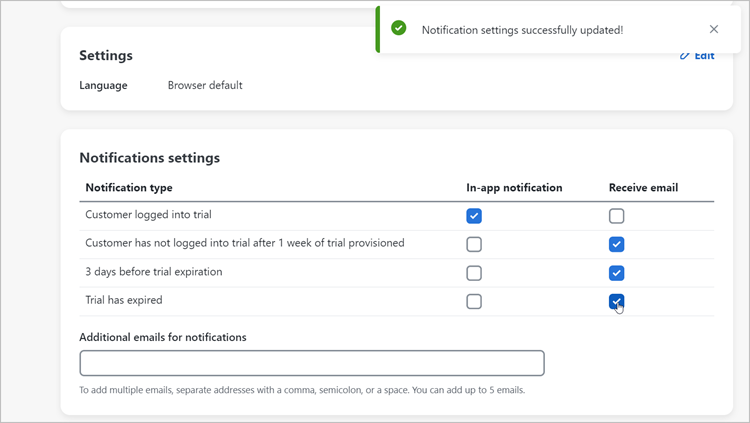Enable email for Customer logged into trial
Viewport: 750px width, 423px height.
[616, 216]
